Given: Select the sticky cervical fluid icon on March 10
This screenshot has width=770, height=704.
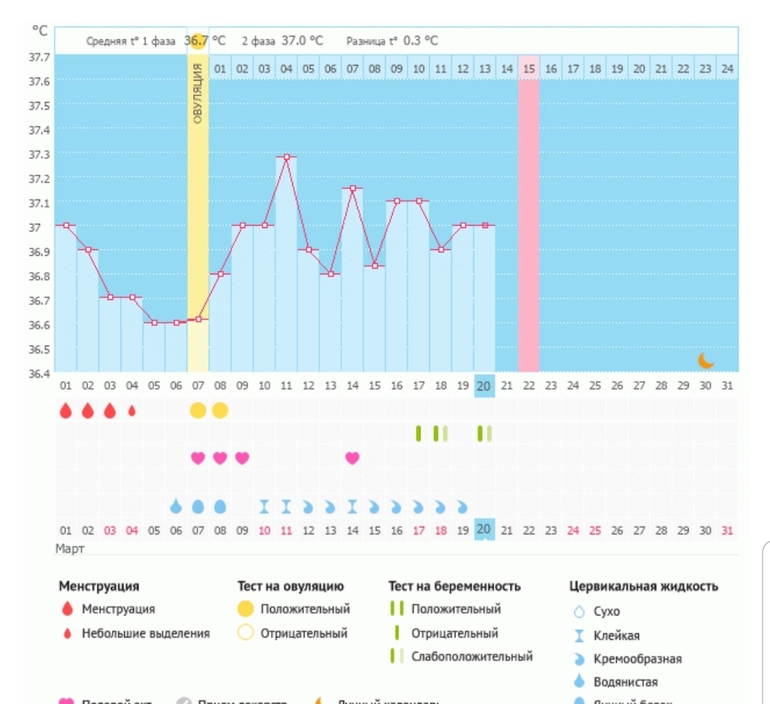Looking at the screenshot, I should pos(264,506).
